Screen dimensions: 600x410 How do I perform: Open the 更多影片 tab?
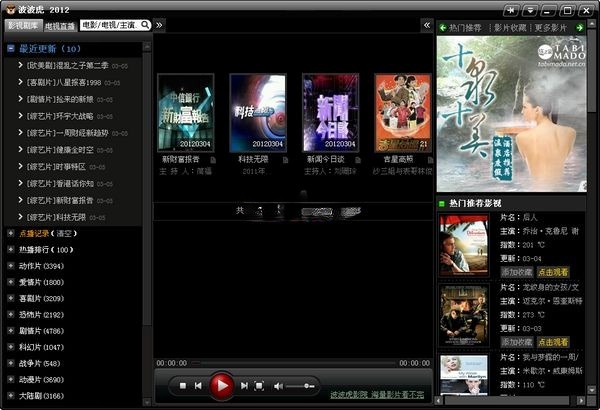point(550,28)
